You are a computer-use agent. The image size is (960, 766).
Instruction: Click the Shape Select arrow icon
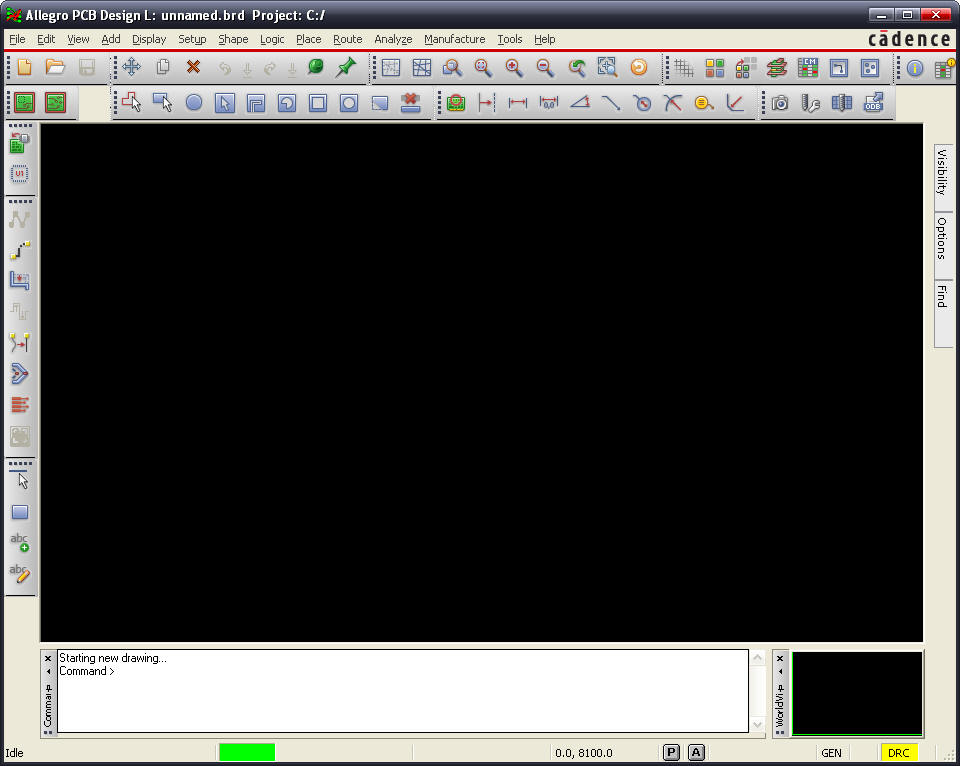pyautogui.click(x=225, y=103)
